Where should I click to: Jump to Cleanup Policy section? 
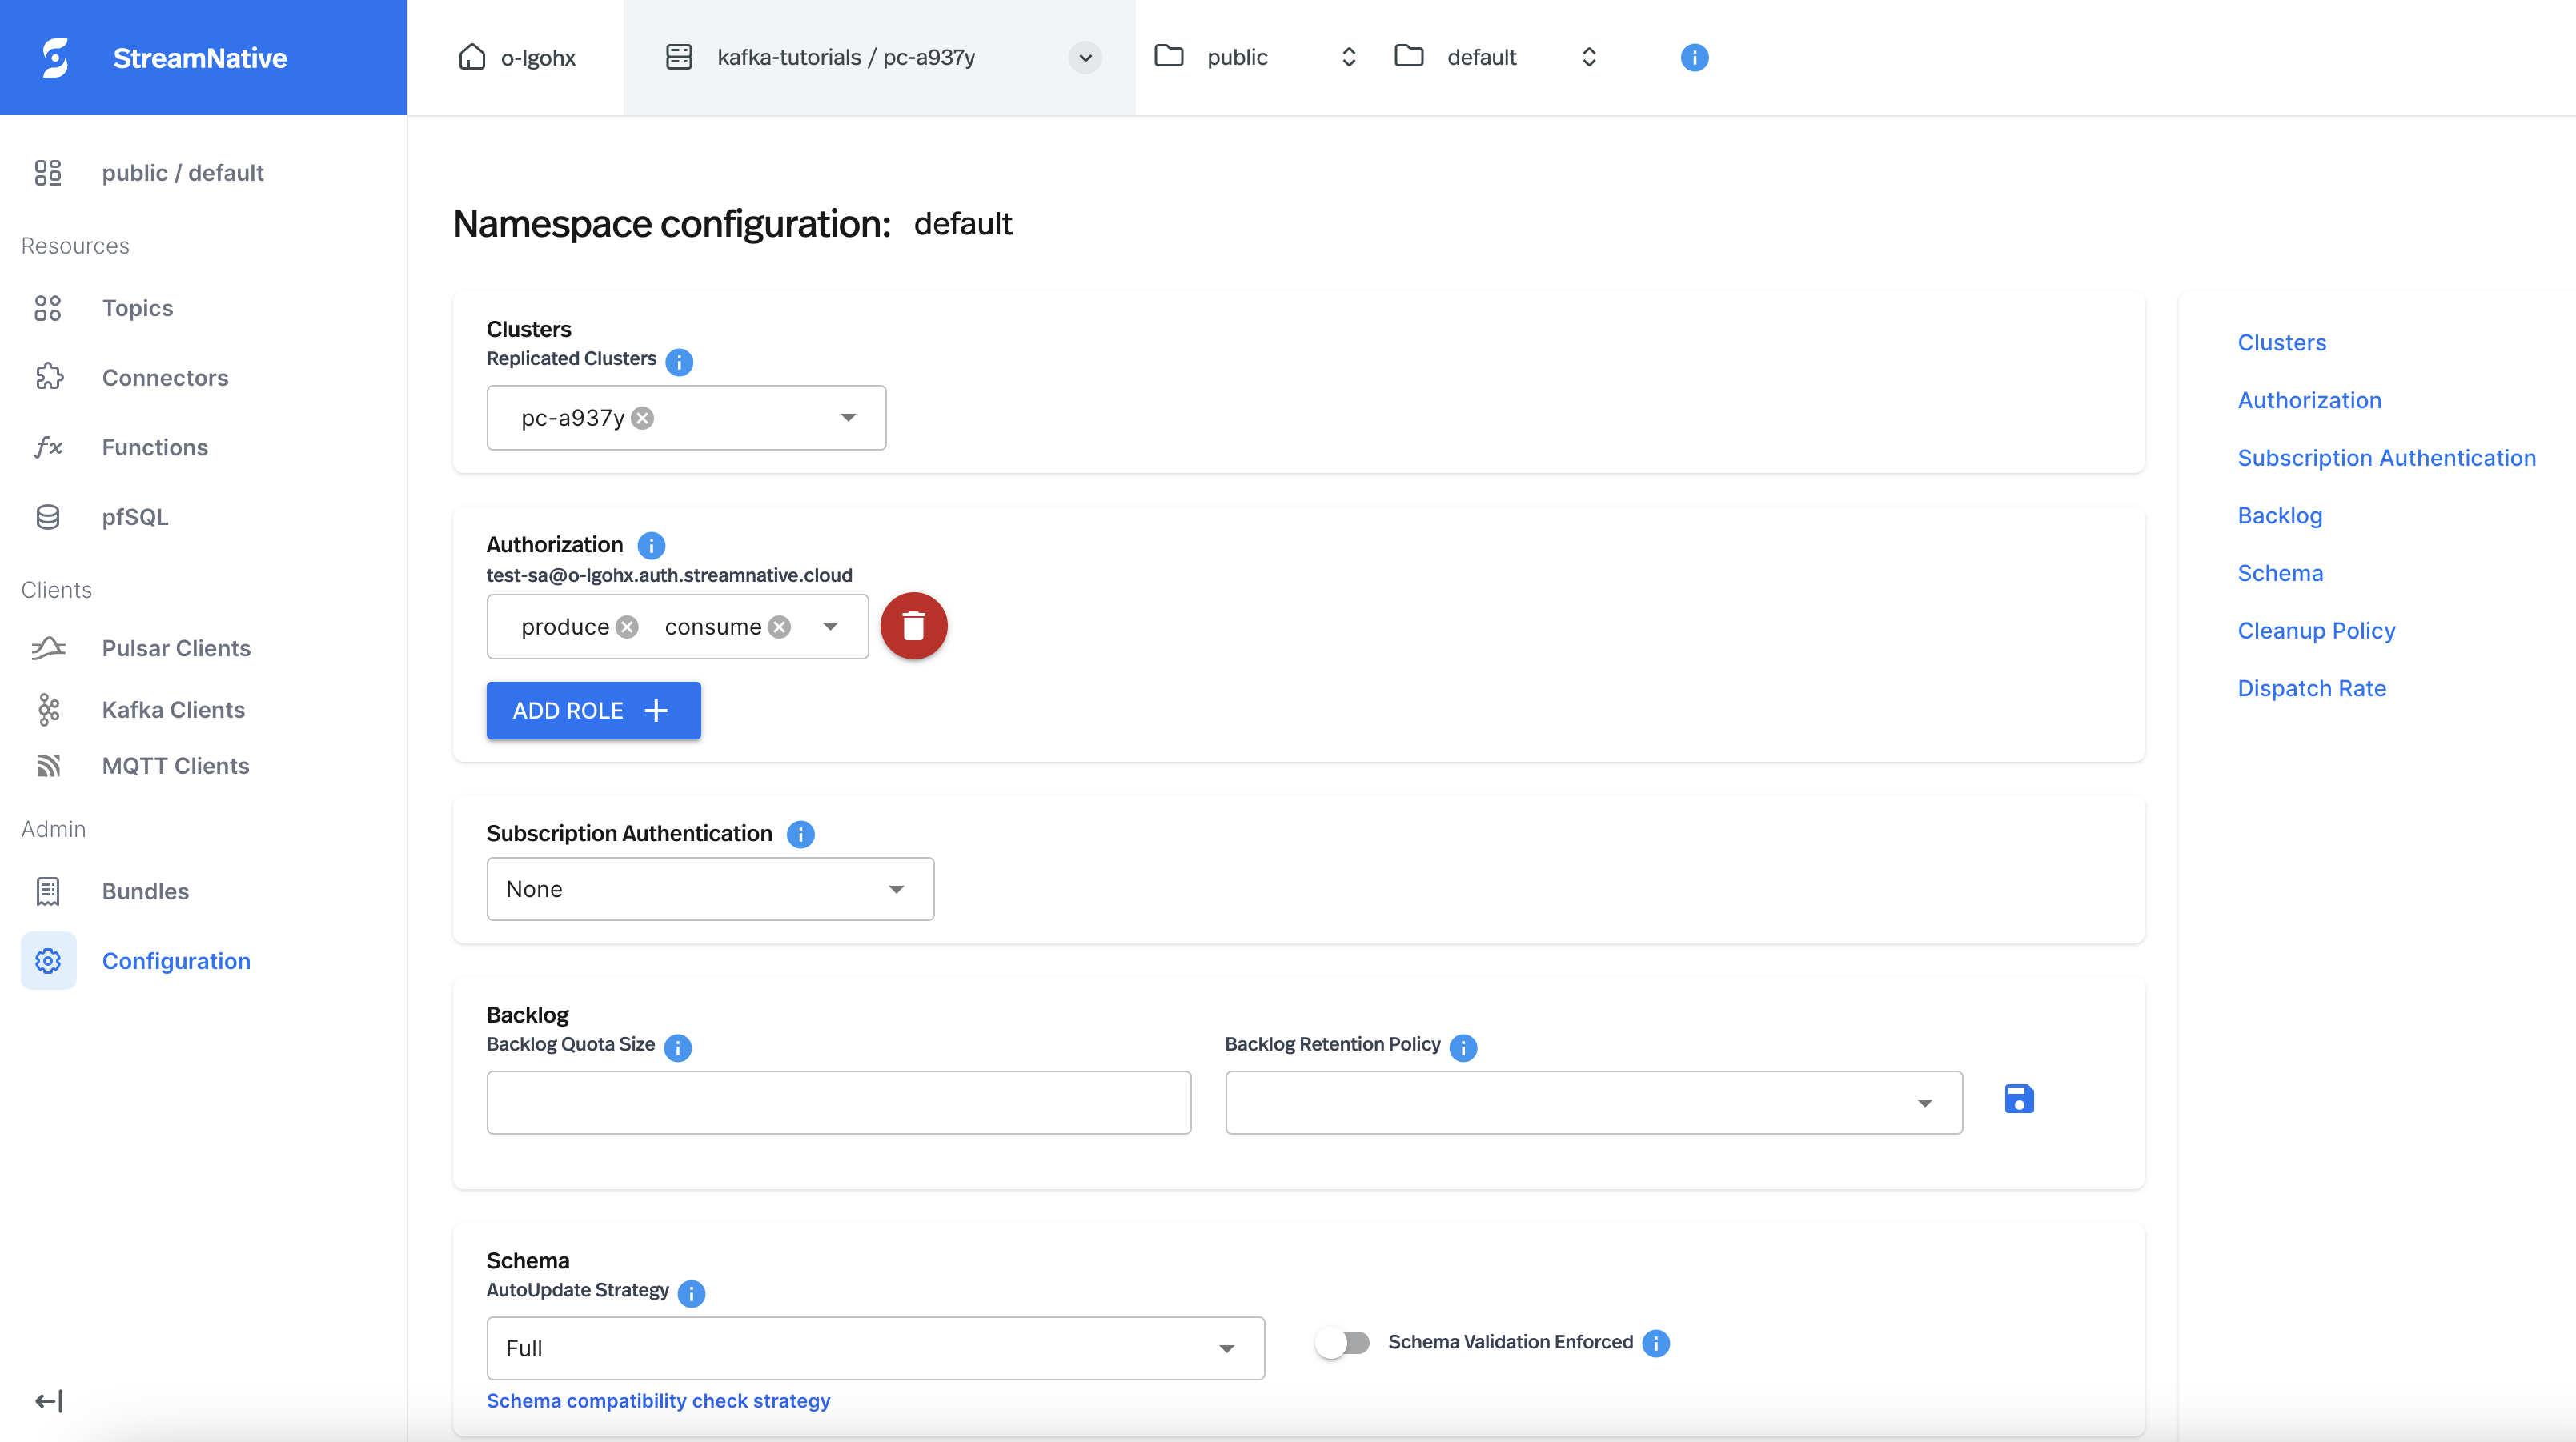click(2317, 630)
